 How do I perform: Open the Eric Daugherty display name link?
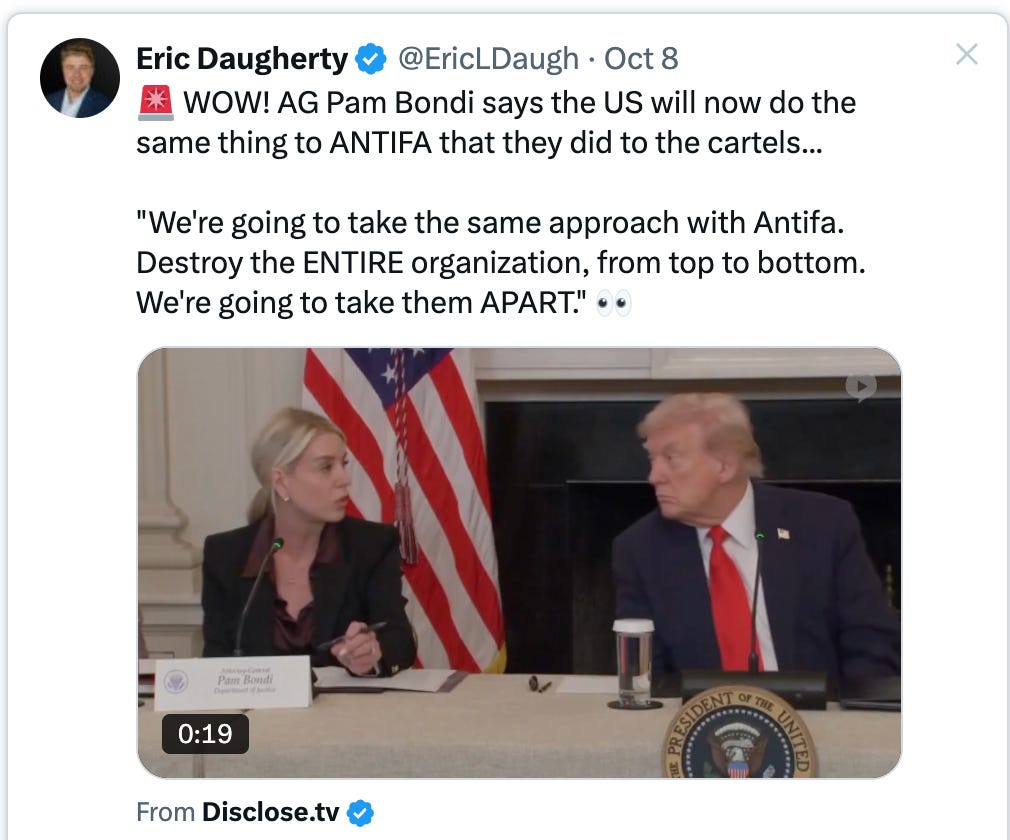tap(242, 59)
